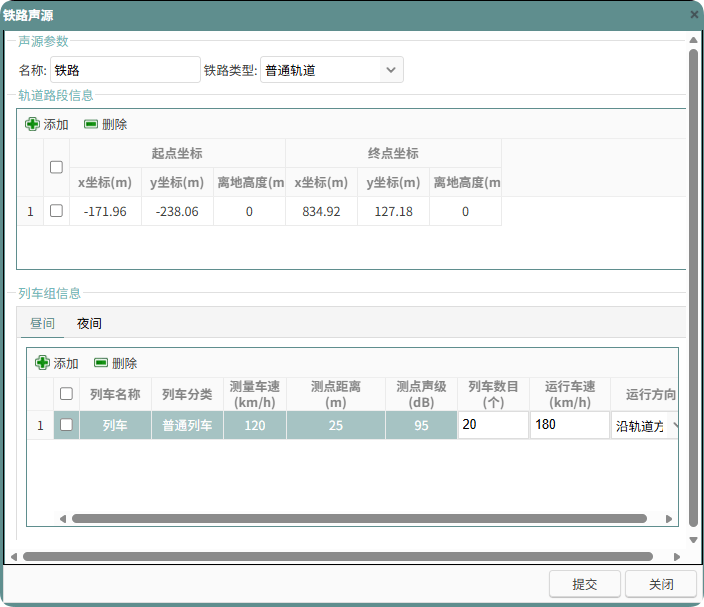
Task: Click the dialog's vertical scrollbar thumb
Action: [x=693, y=290]
